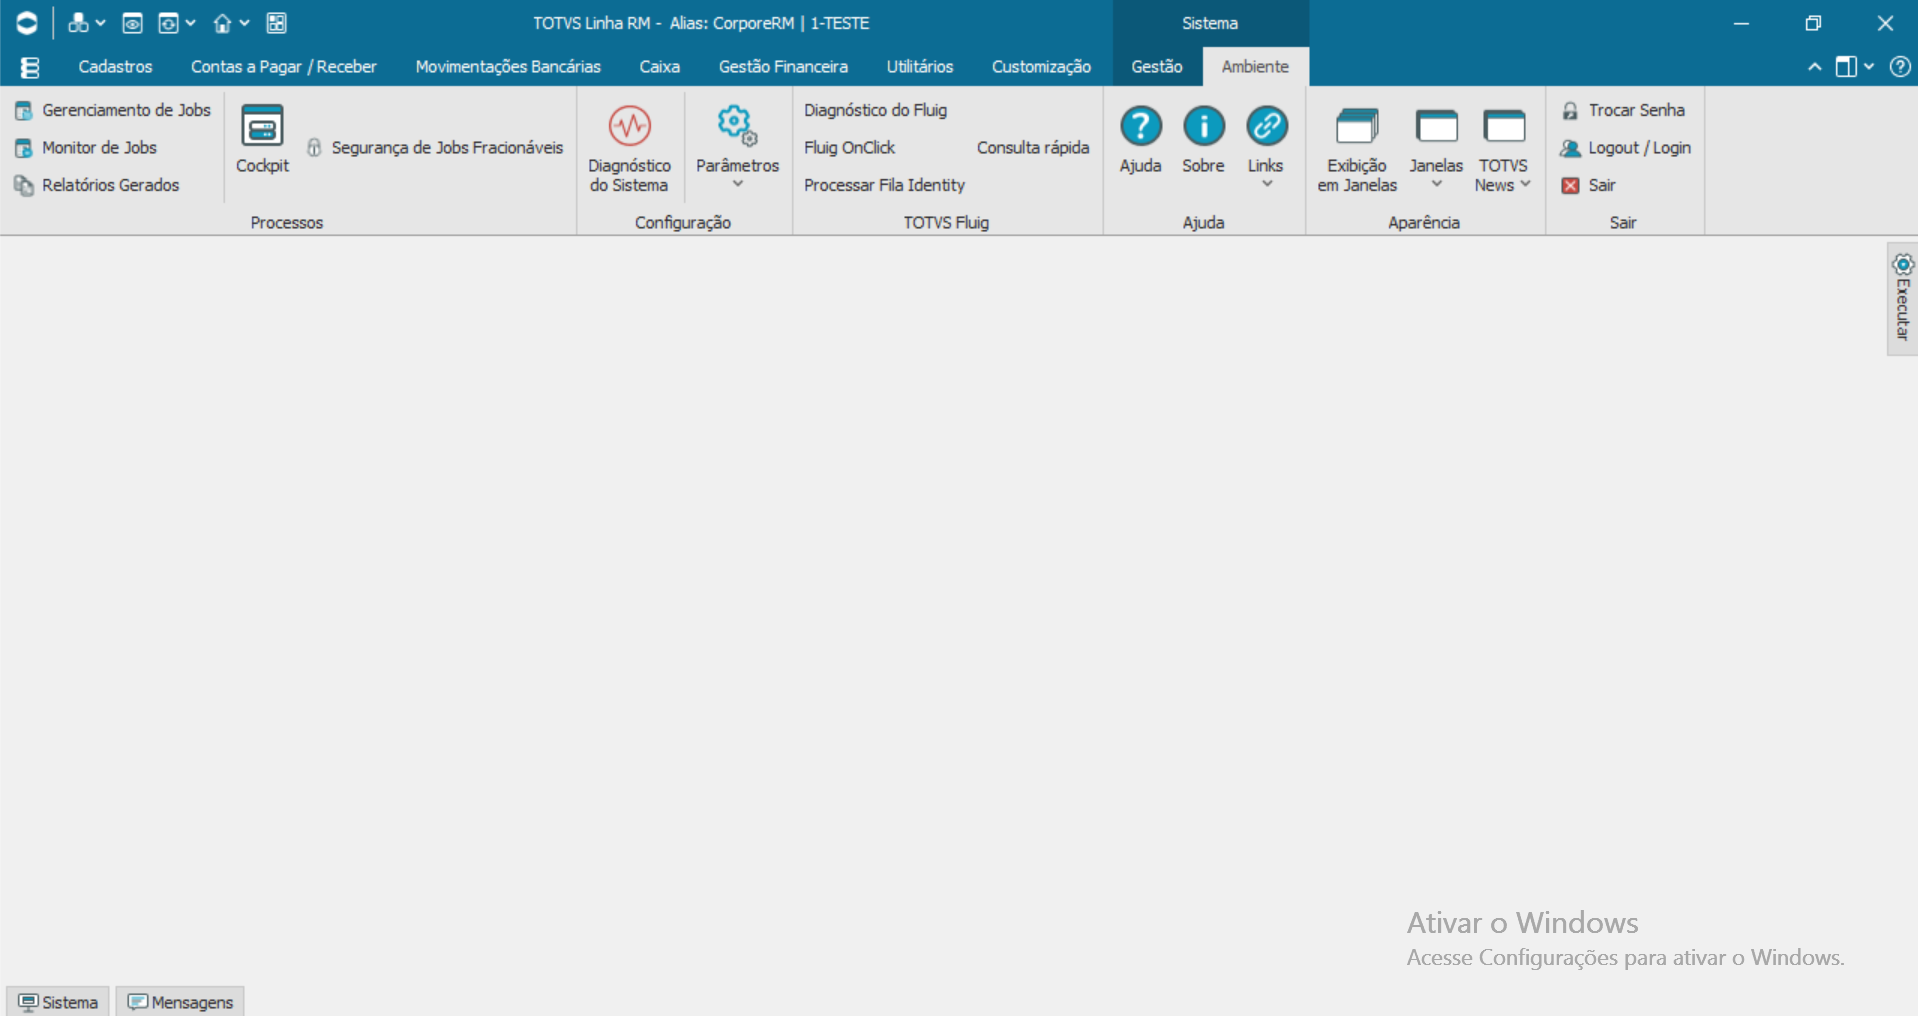Open the Sobre info dialog
Screen dimensions: 1918x1016
(1203, 140)
